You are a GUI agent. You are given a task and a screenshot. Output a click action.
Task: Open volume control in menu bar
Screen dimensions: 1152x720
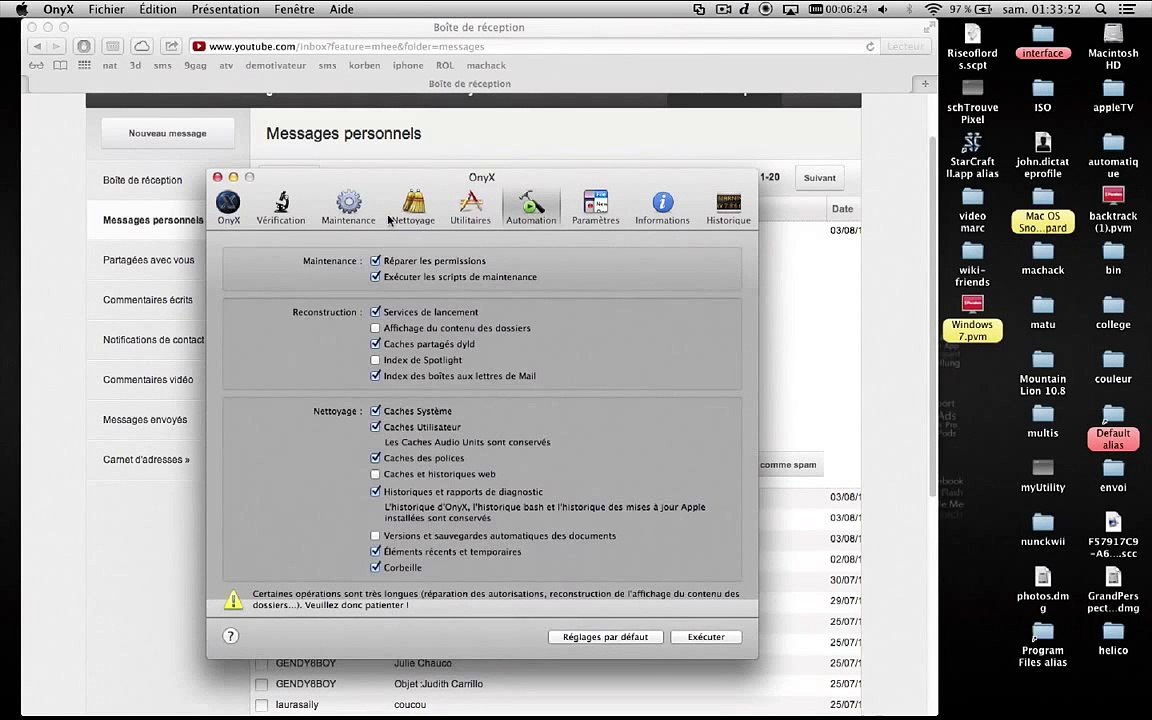click(882, 9)
